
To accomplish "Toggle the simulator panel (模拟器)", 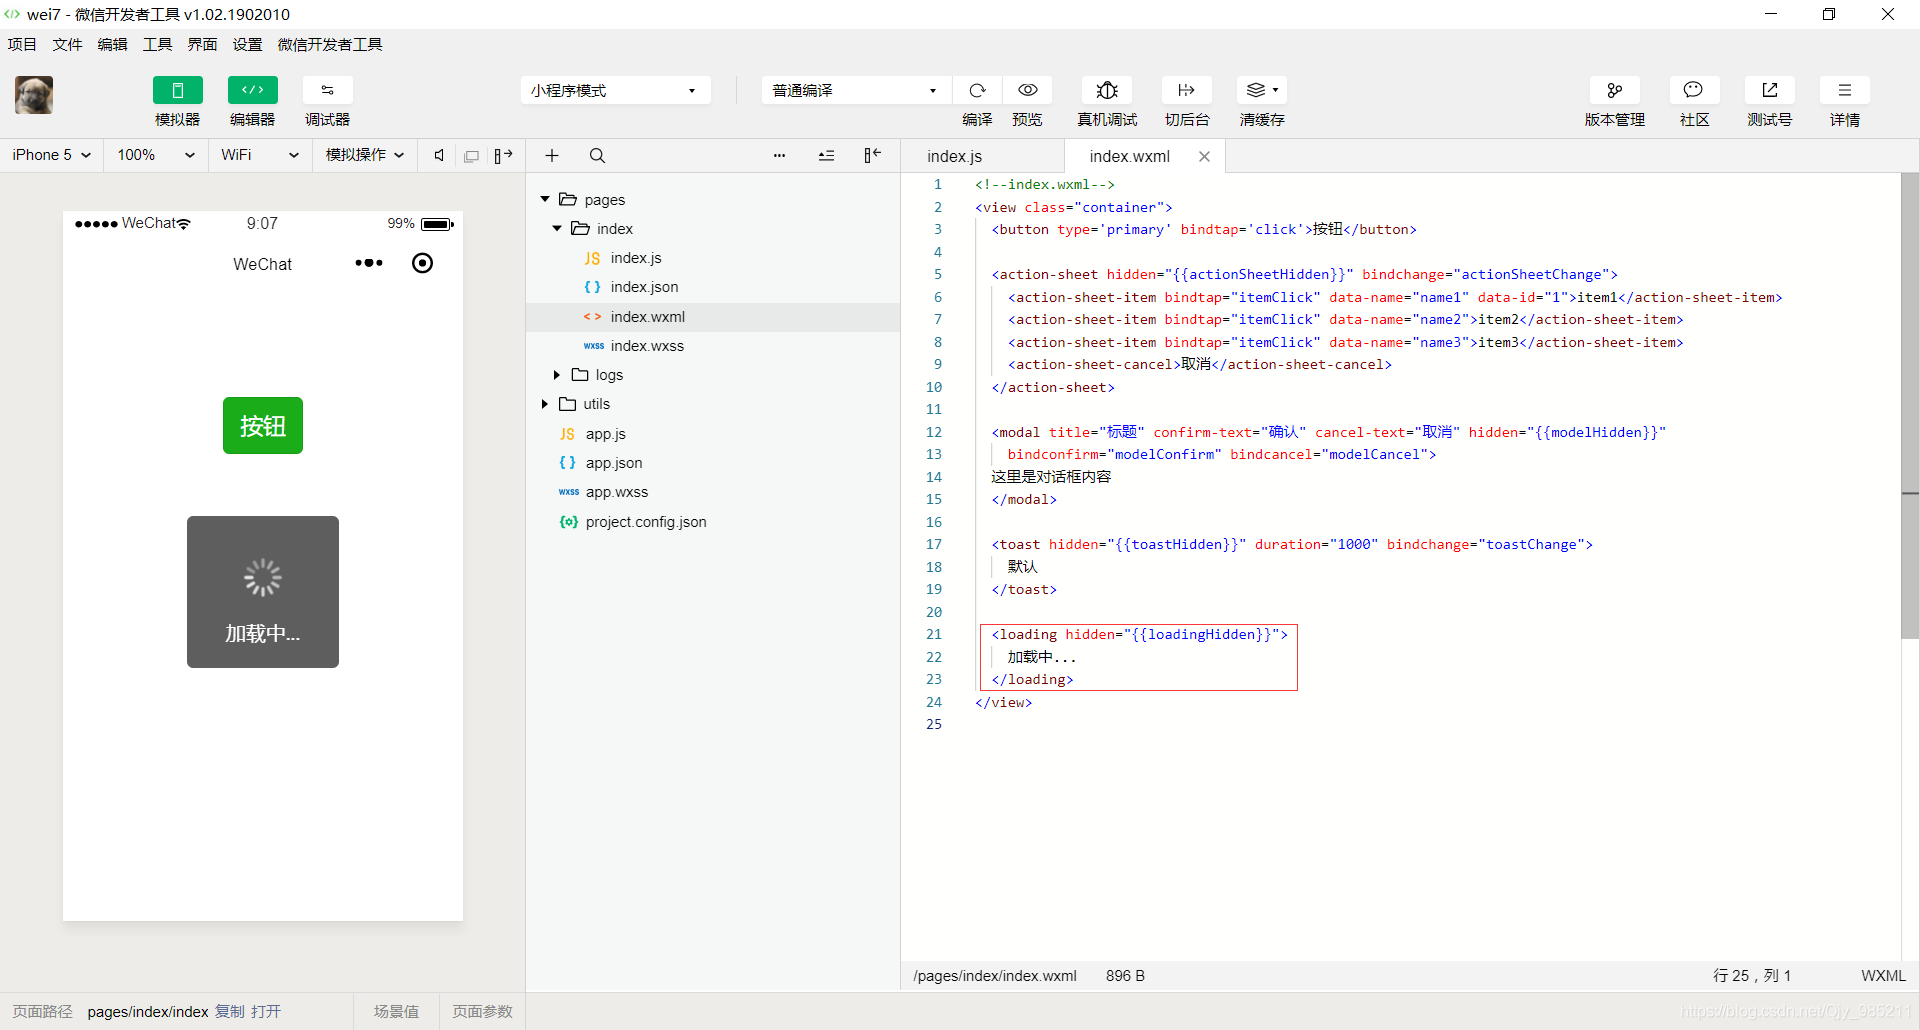I will click(177, 90).
